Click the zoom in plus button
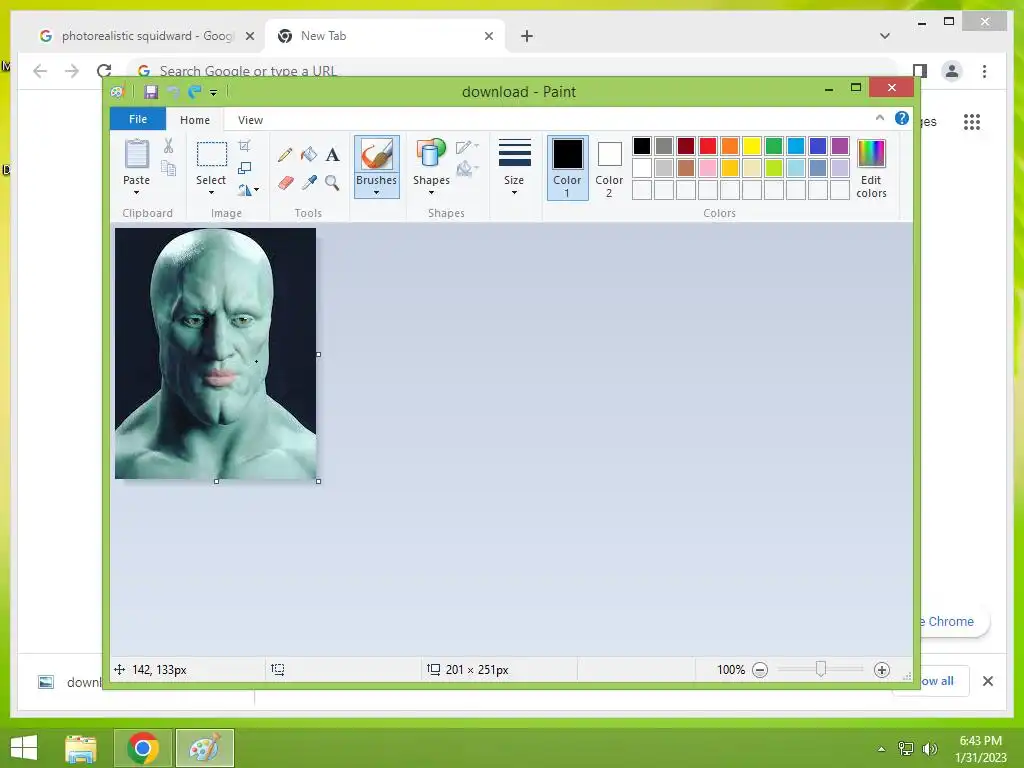The height and width of the screenshot is (768, 1024). (x=882, y=670)
